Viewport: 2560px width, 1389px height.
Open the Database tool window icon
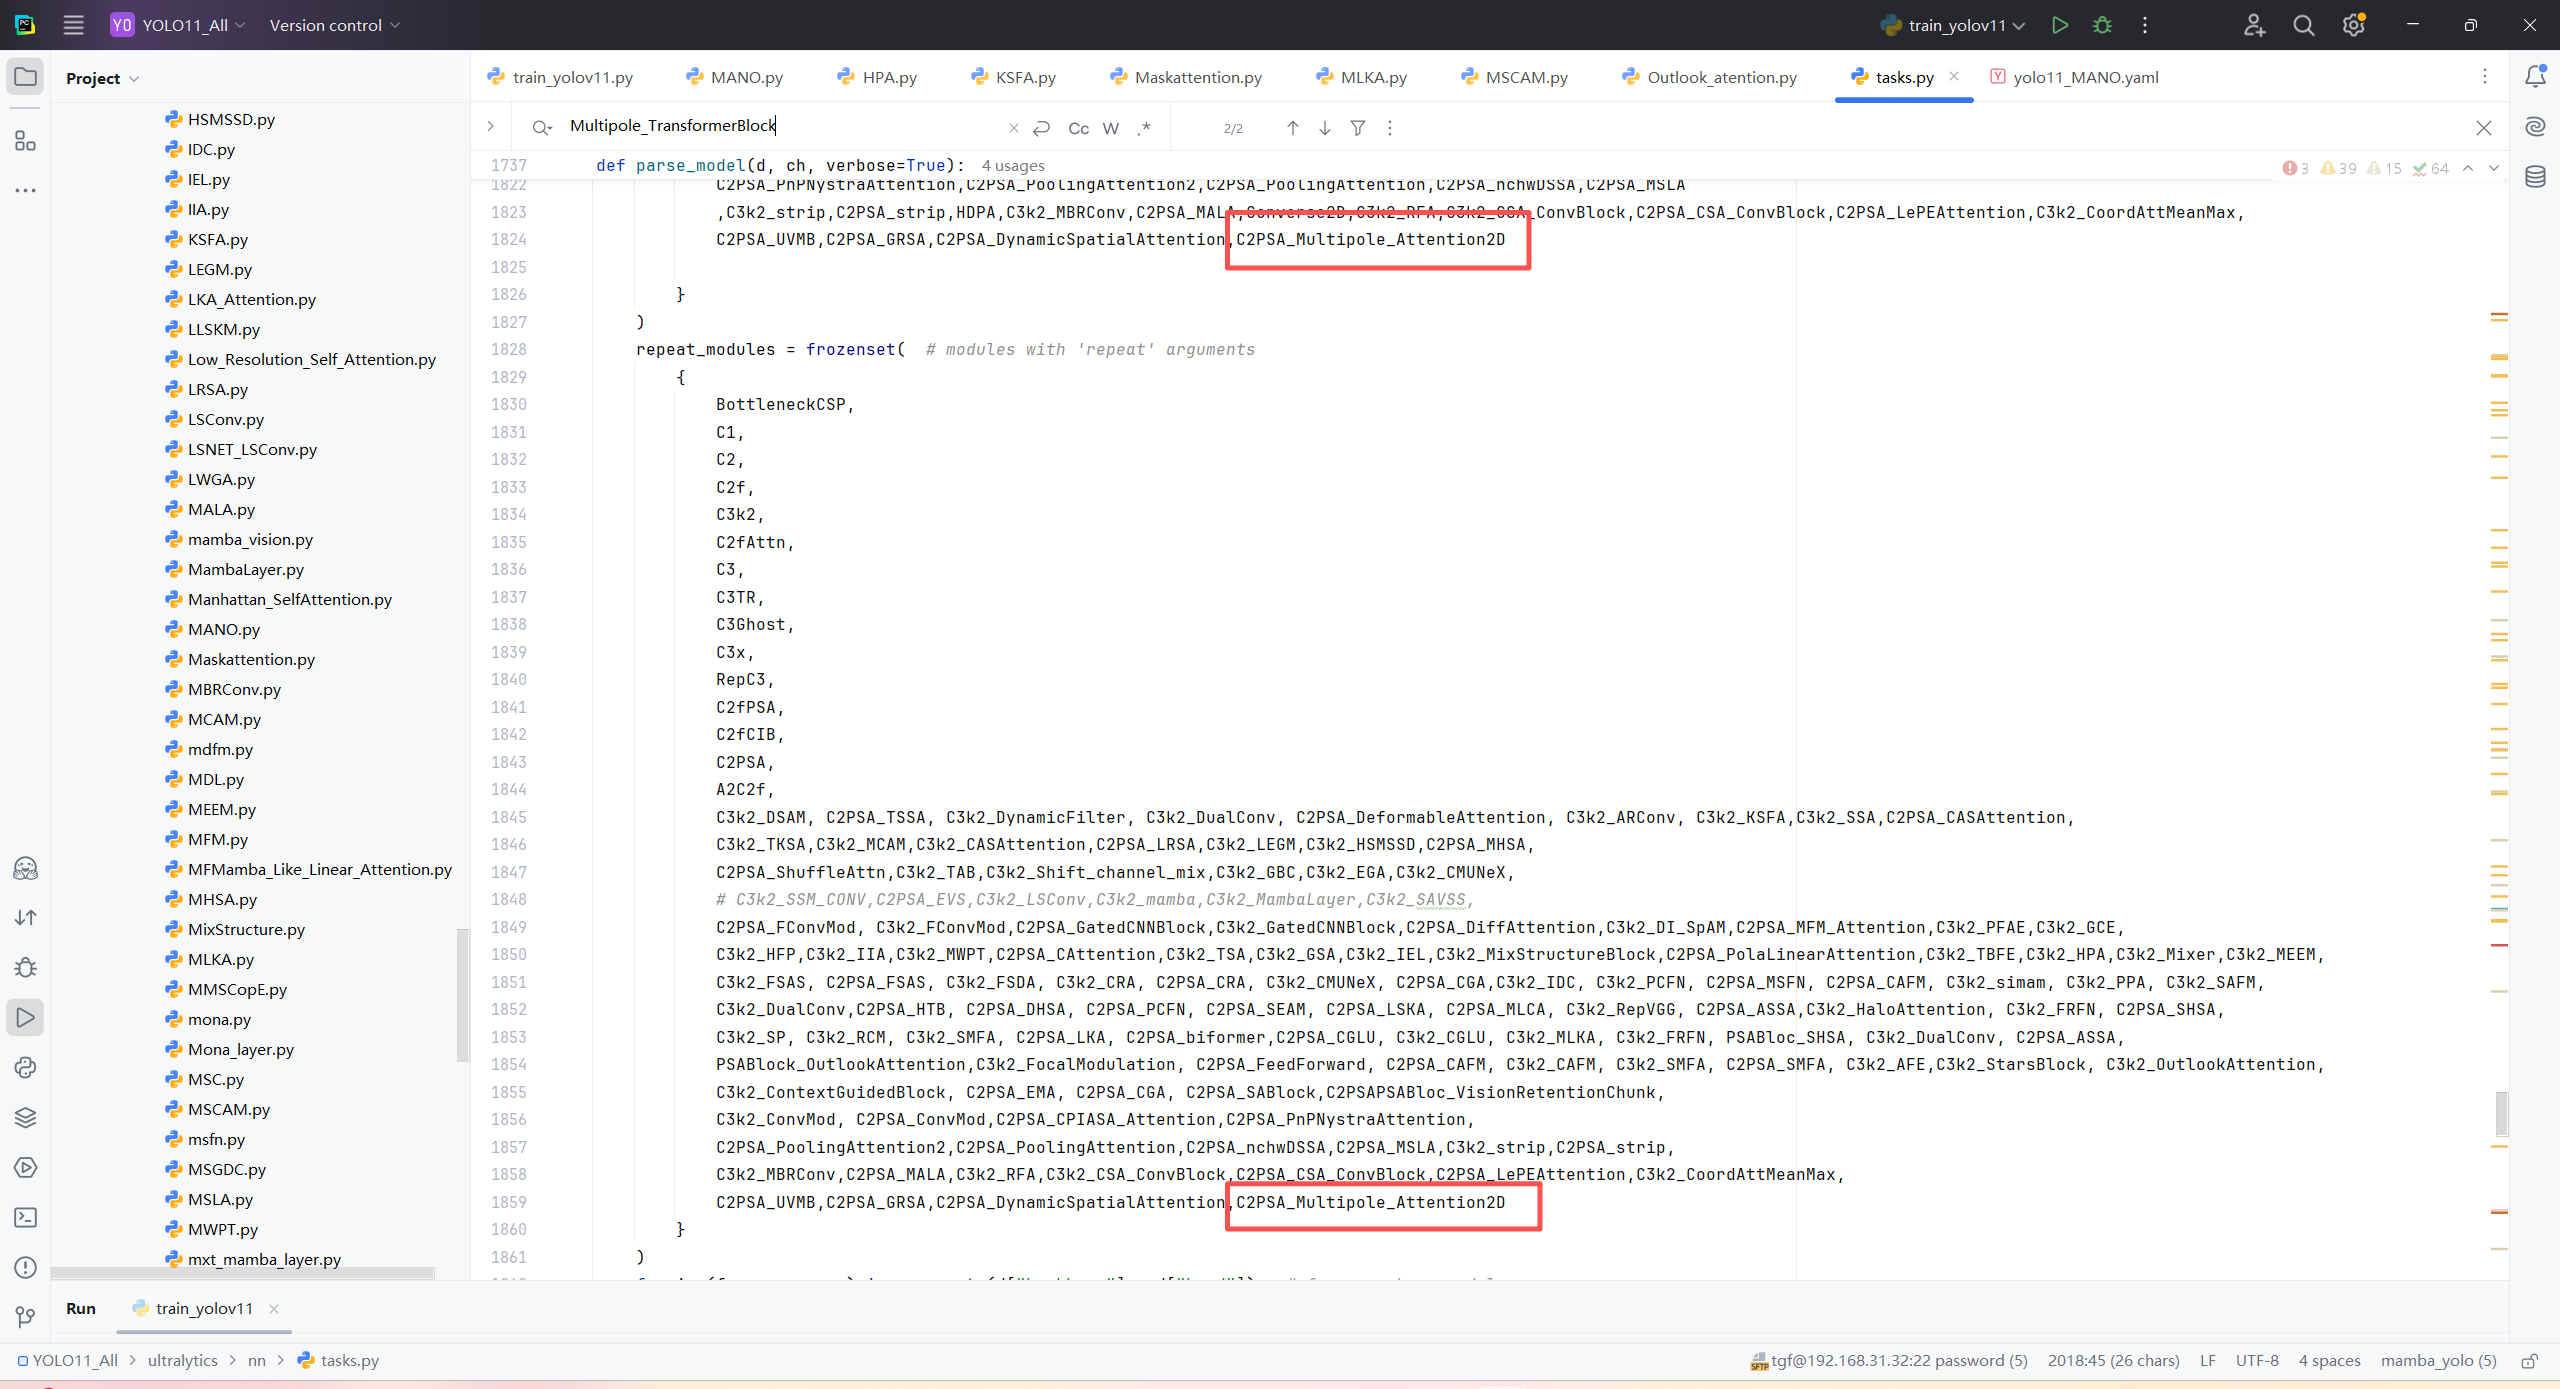coord(2535,177)
